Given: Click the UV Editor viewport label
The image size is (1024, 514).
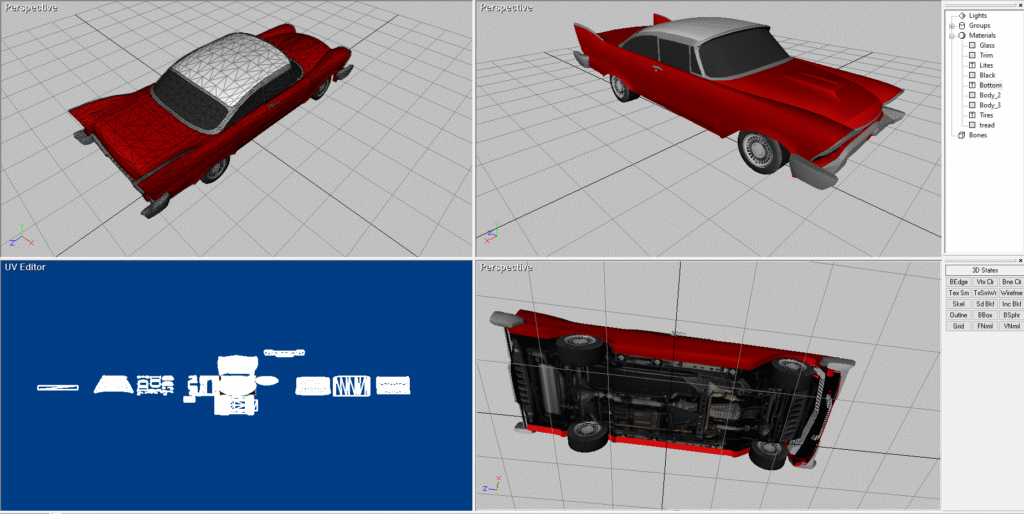Looking at the screenshot, I should click(25, 267).
